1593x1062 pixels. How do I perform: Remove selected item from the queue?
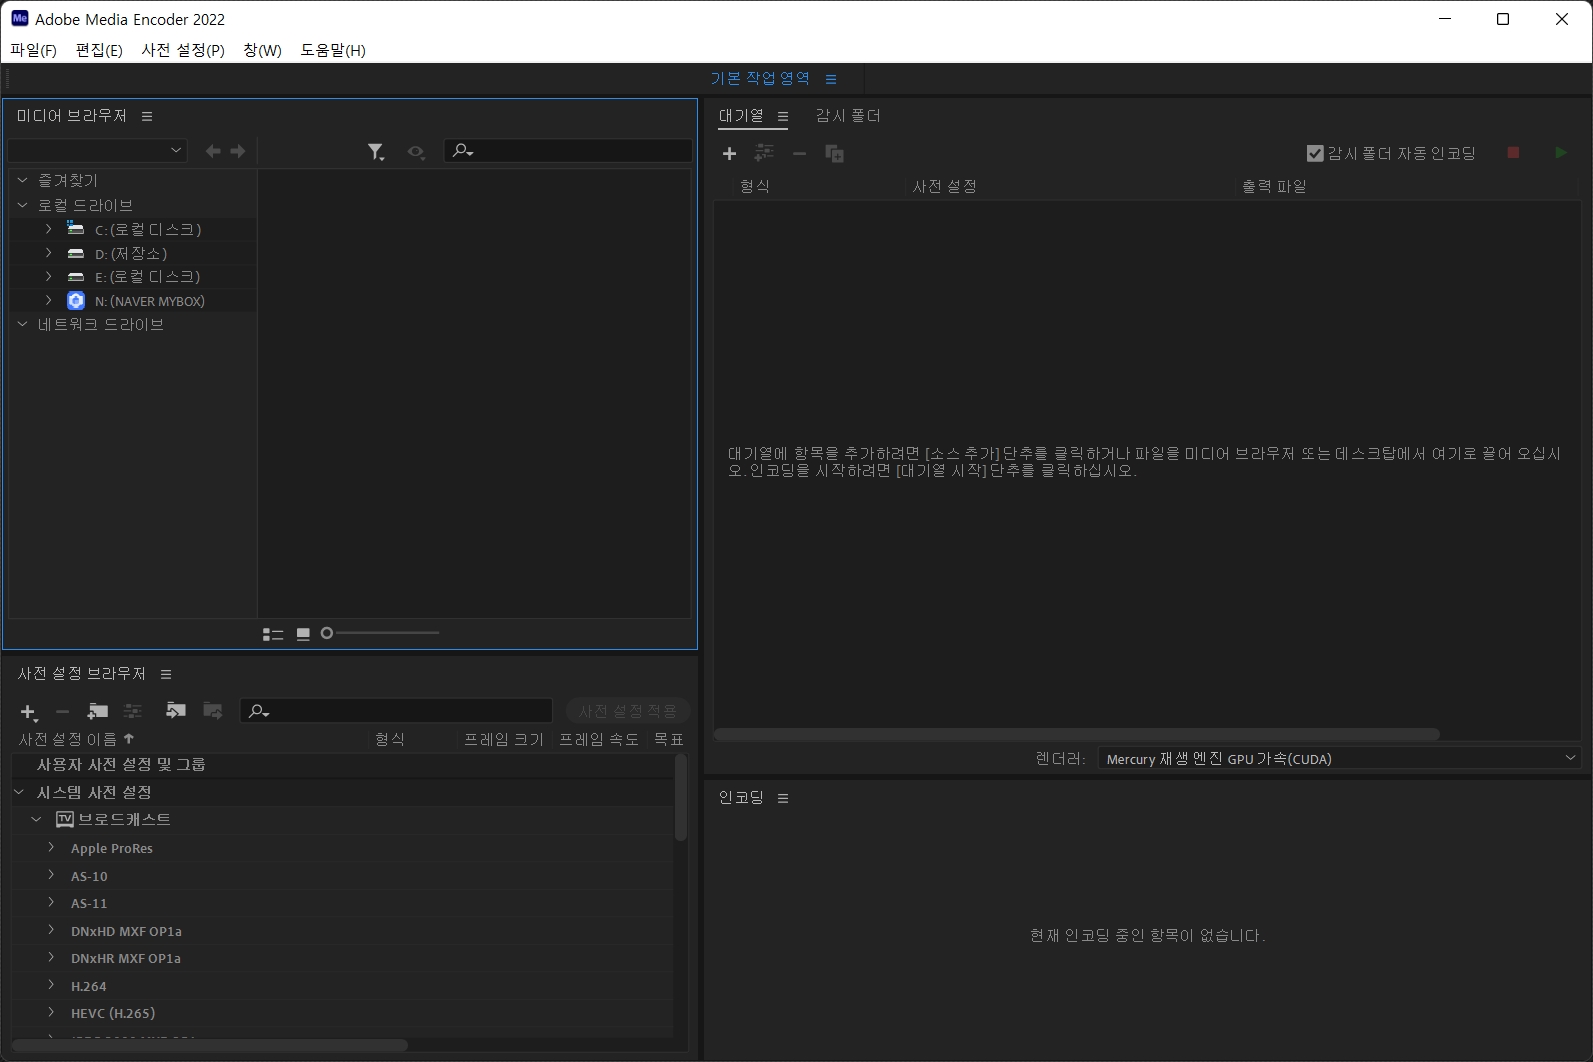point(799,153)
